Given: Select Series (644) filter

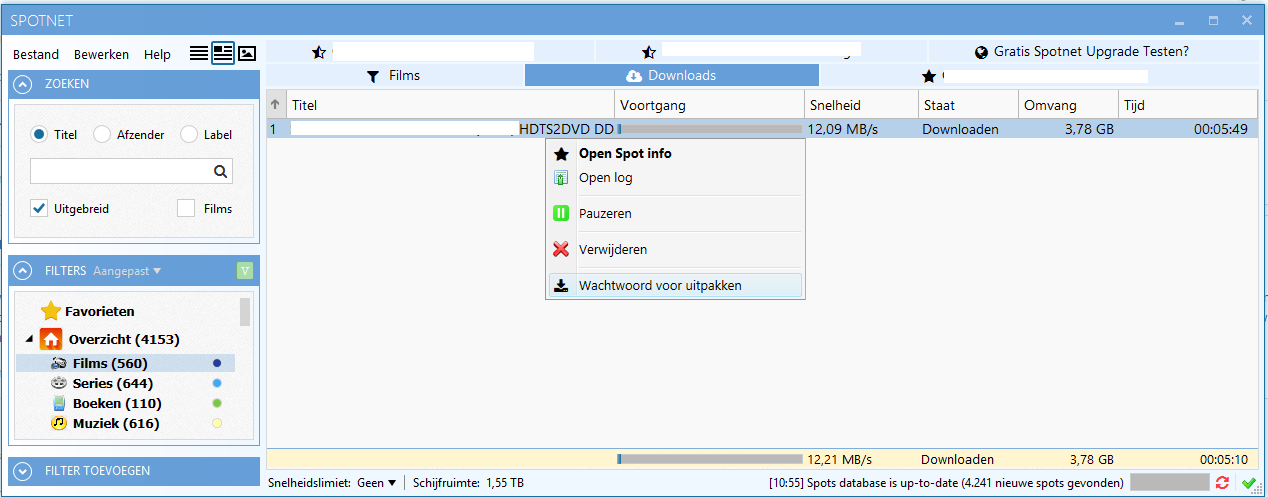Looking at the screenshot, I should pos(112,383).
